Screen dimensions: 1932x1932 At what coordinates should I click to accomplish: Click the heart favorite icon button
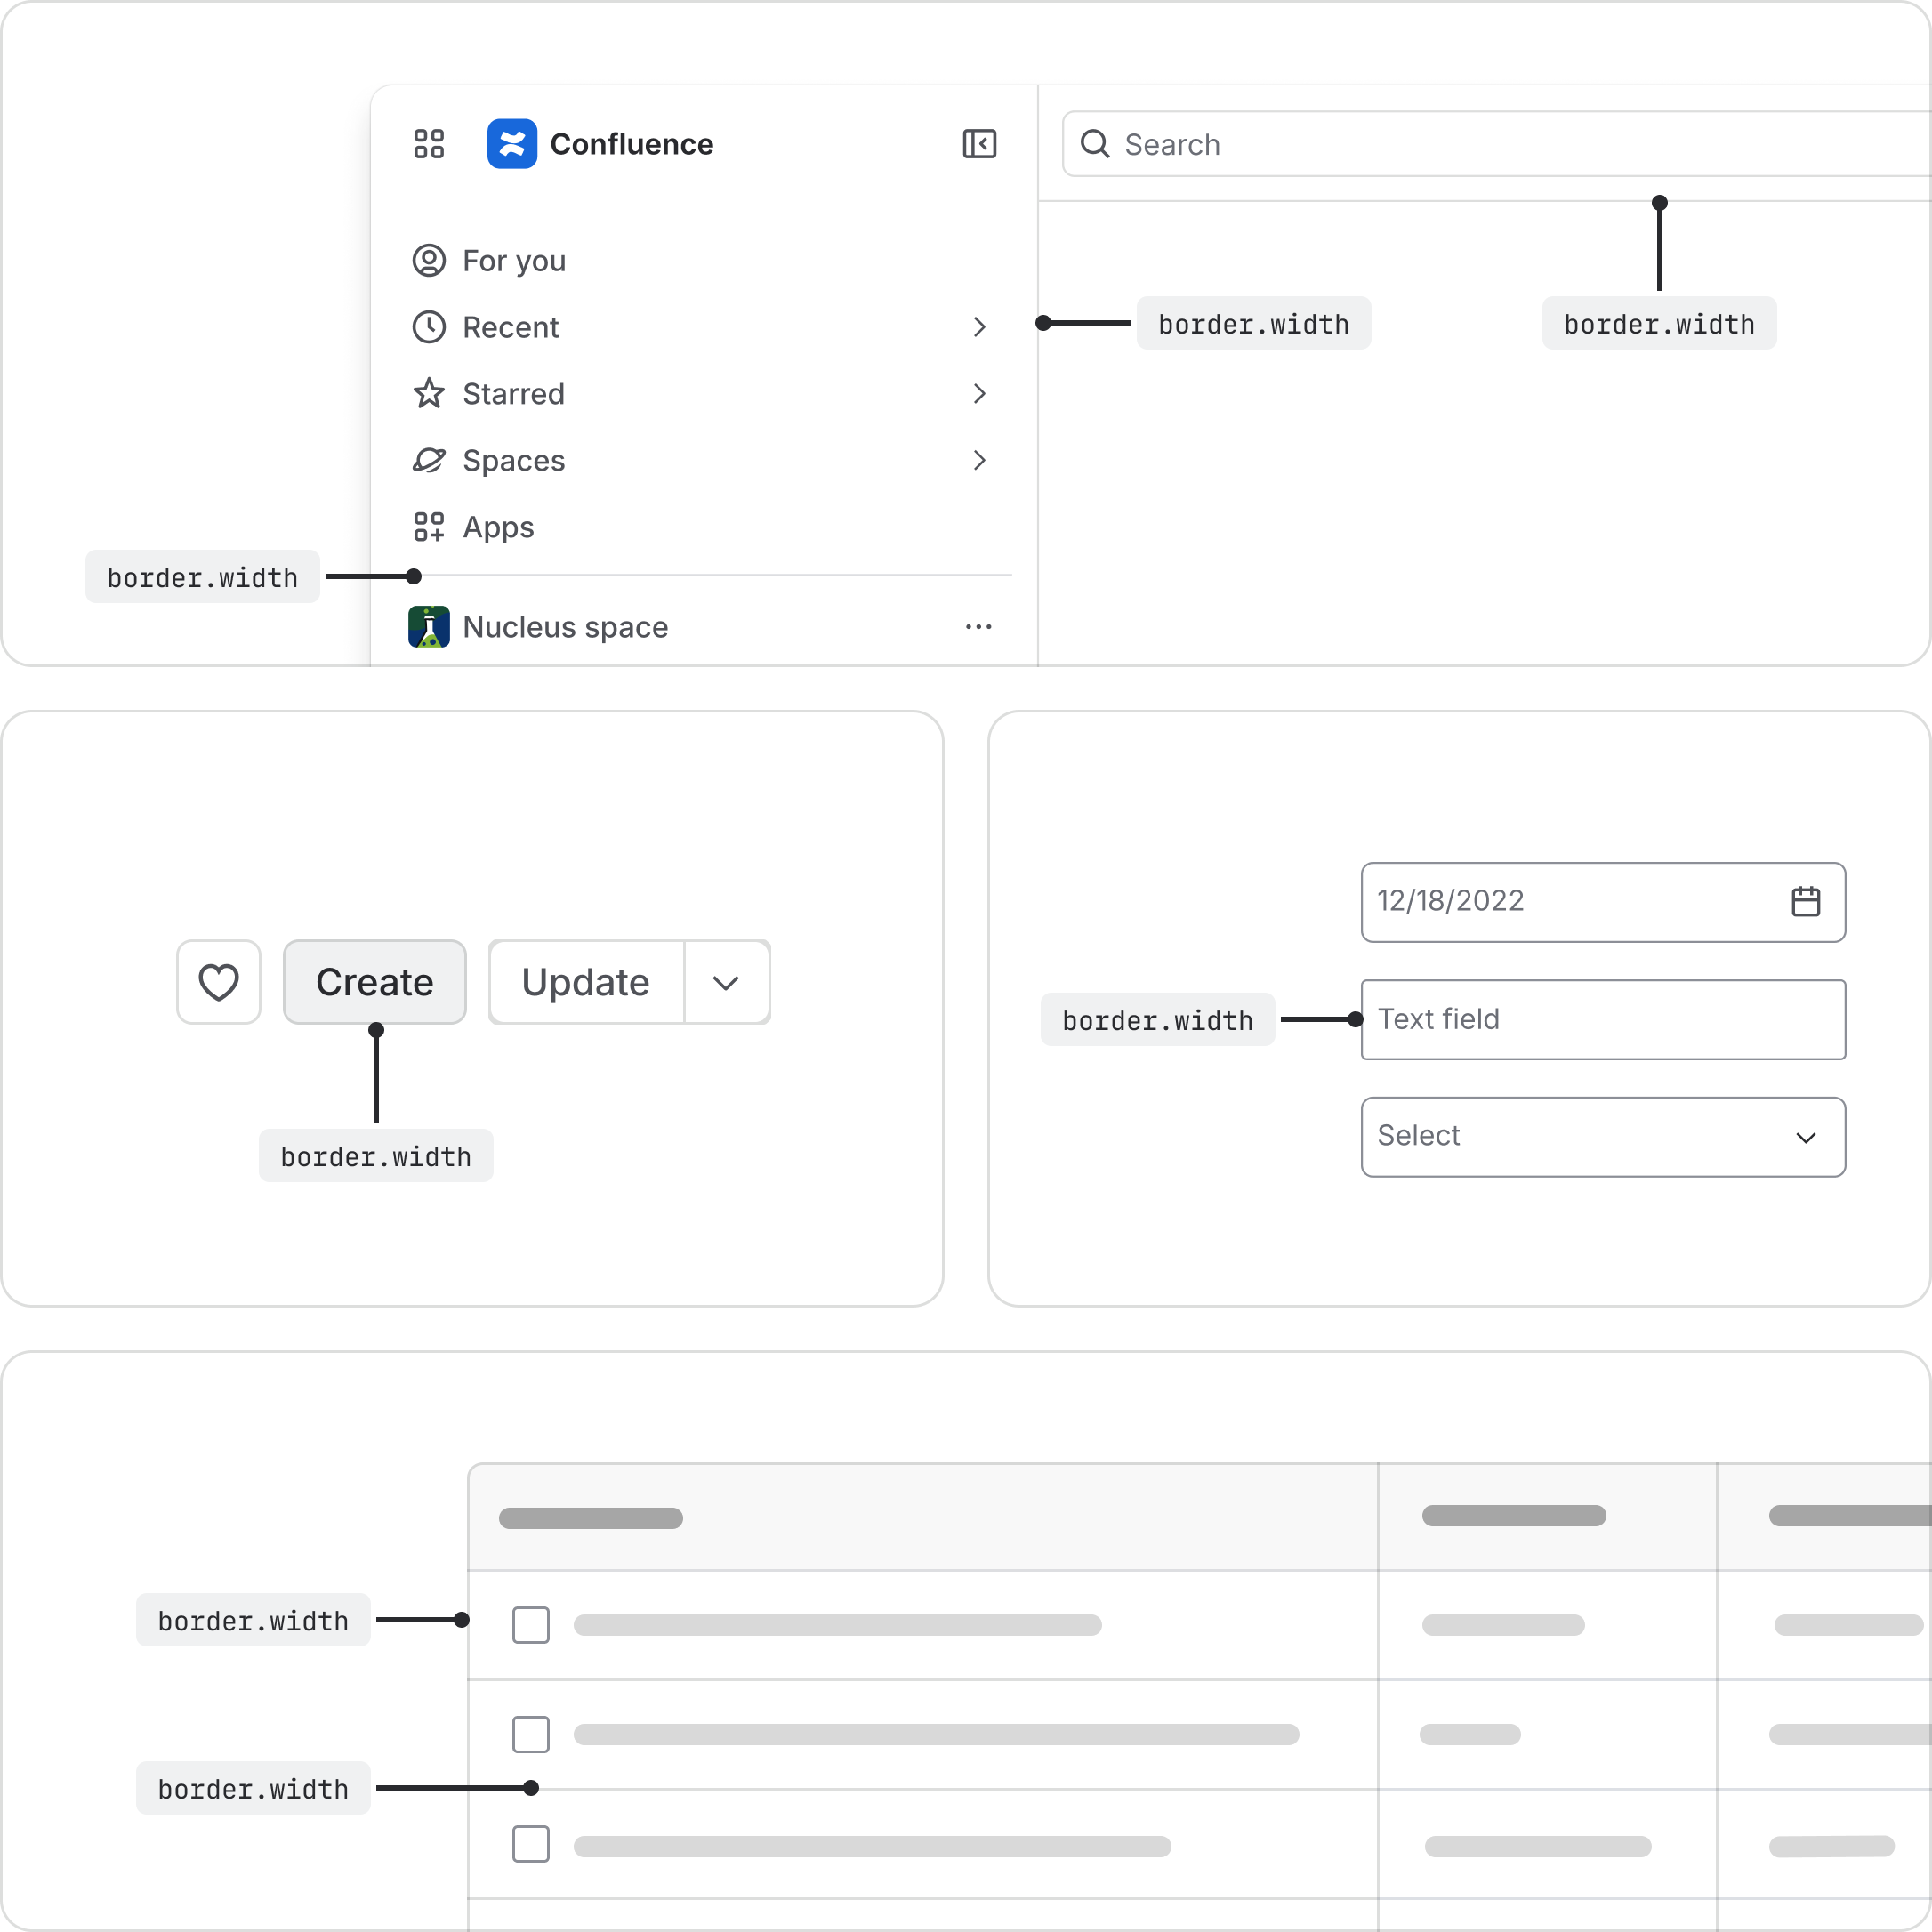pyautogui.click(x=219, y=982)
